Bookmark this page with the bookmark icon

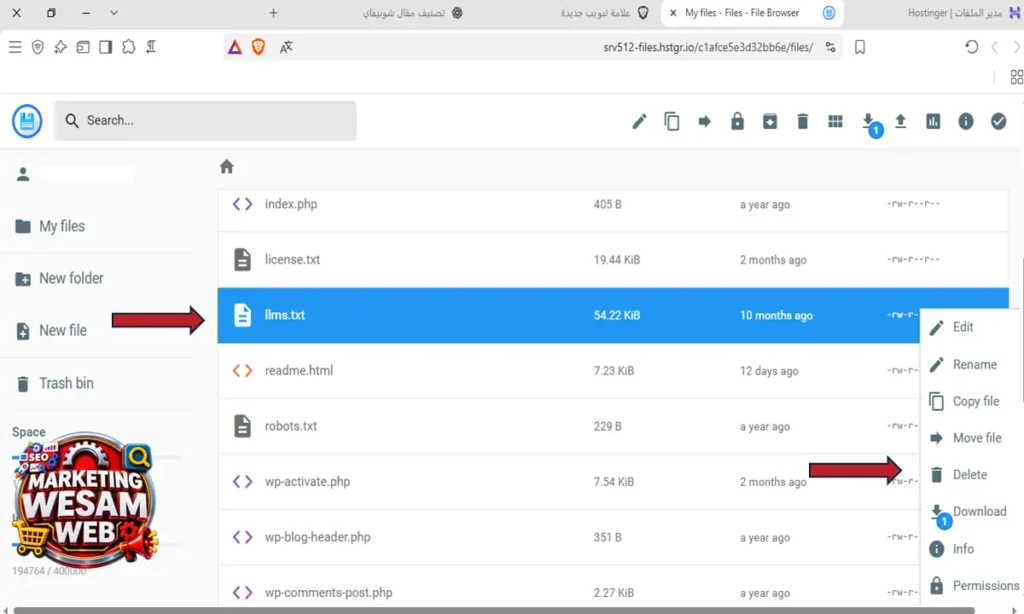860,47
